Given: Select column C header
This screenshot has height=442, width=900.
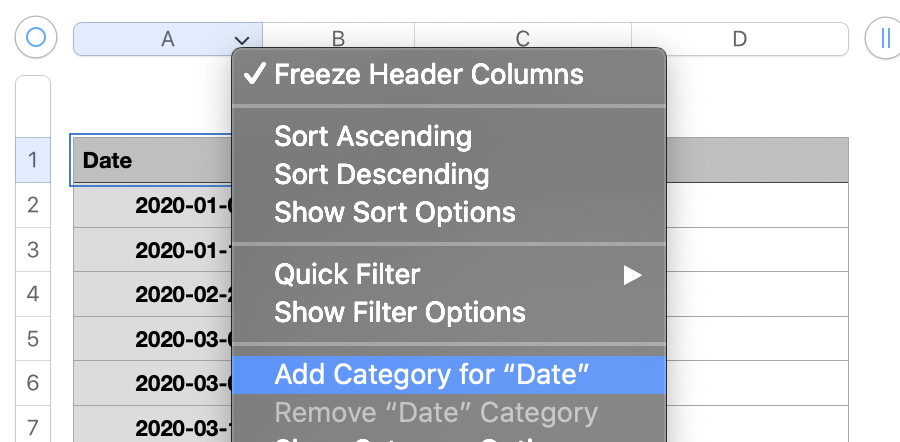Looking at the screenshot, I should coord(522,39).
